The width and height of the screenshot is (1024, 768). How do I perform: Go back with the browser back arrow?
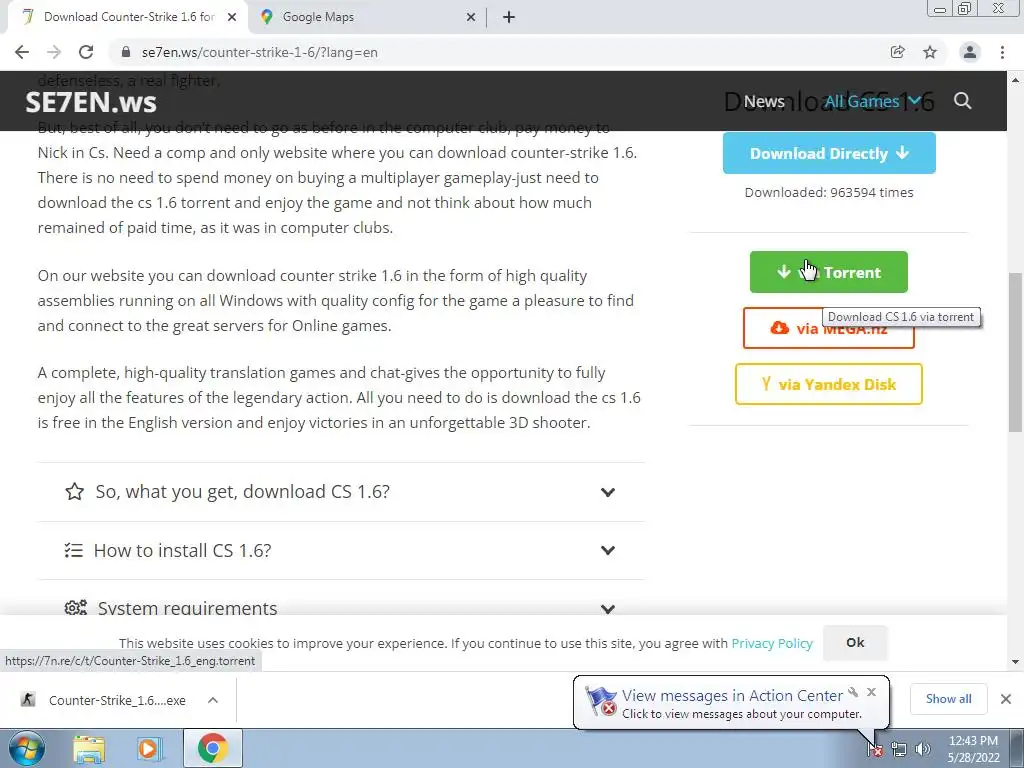(x=22, y=52)
